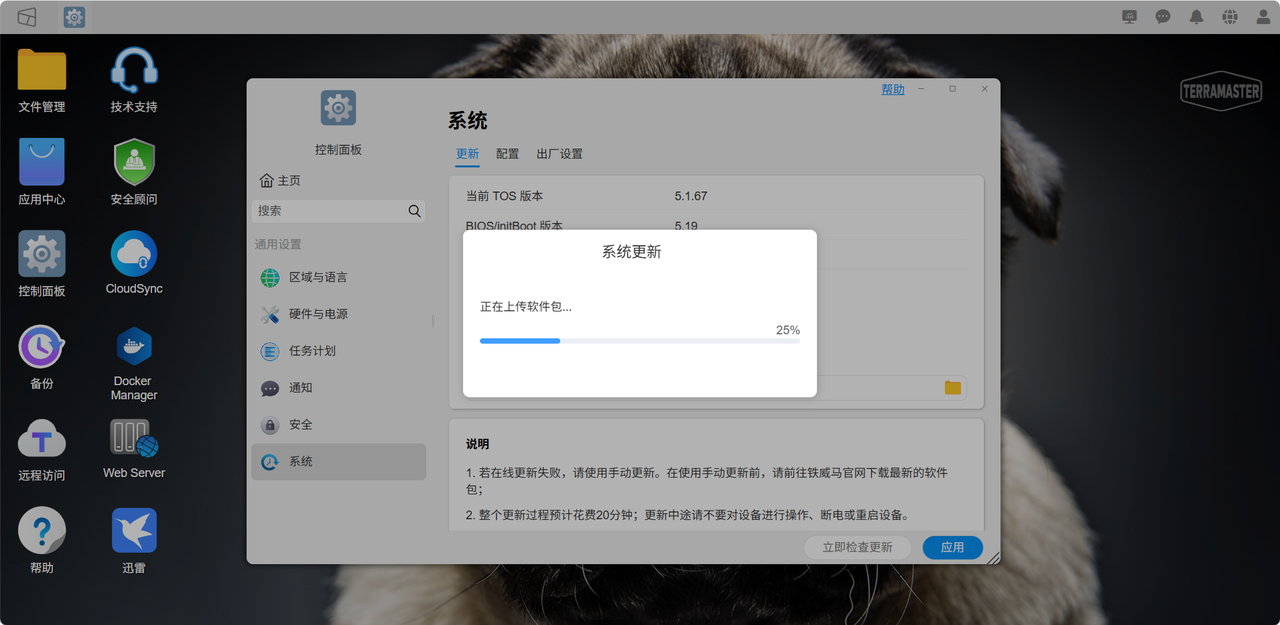This screenshot has height=625, width=1280.
Task: Switch to the 更新 tab
Action: (x=467, y=154)
